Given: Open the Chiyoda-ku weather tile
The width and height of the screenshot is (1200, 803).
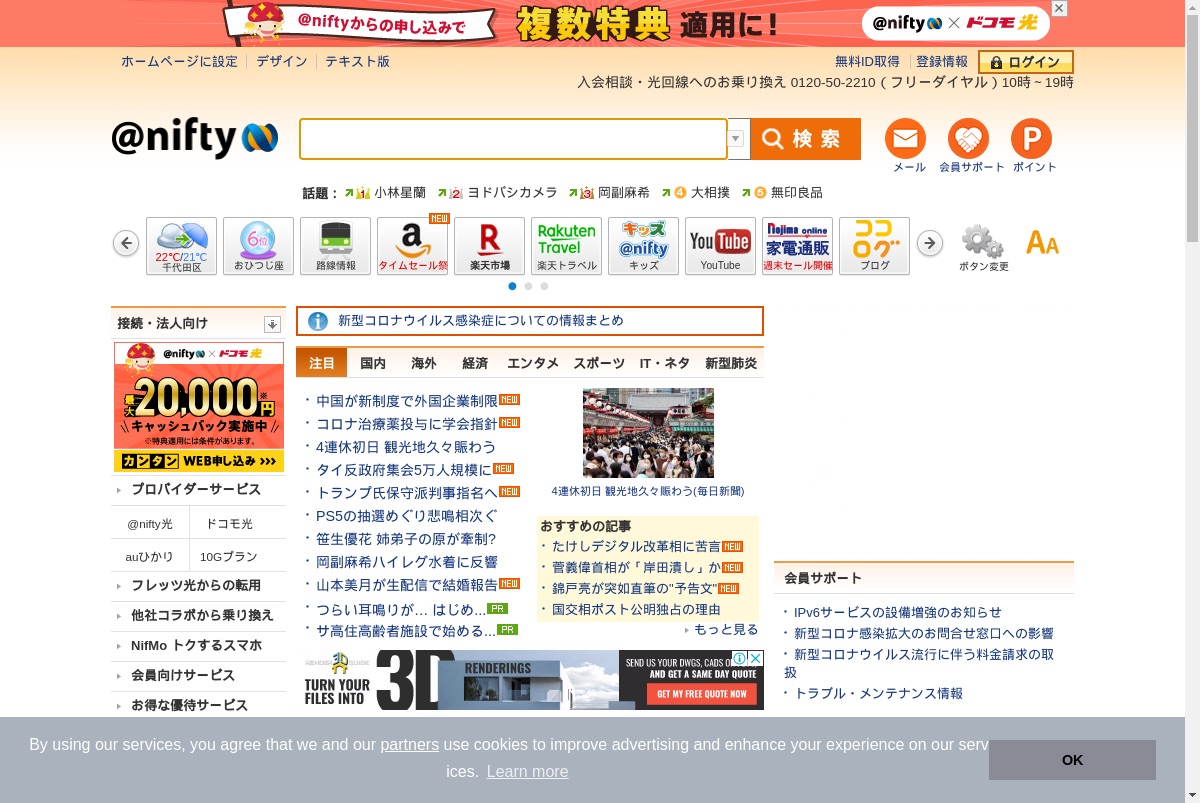Looking at the screenshot, I should click(x=181, y=246).
